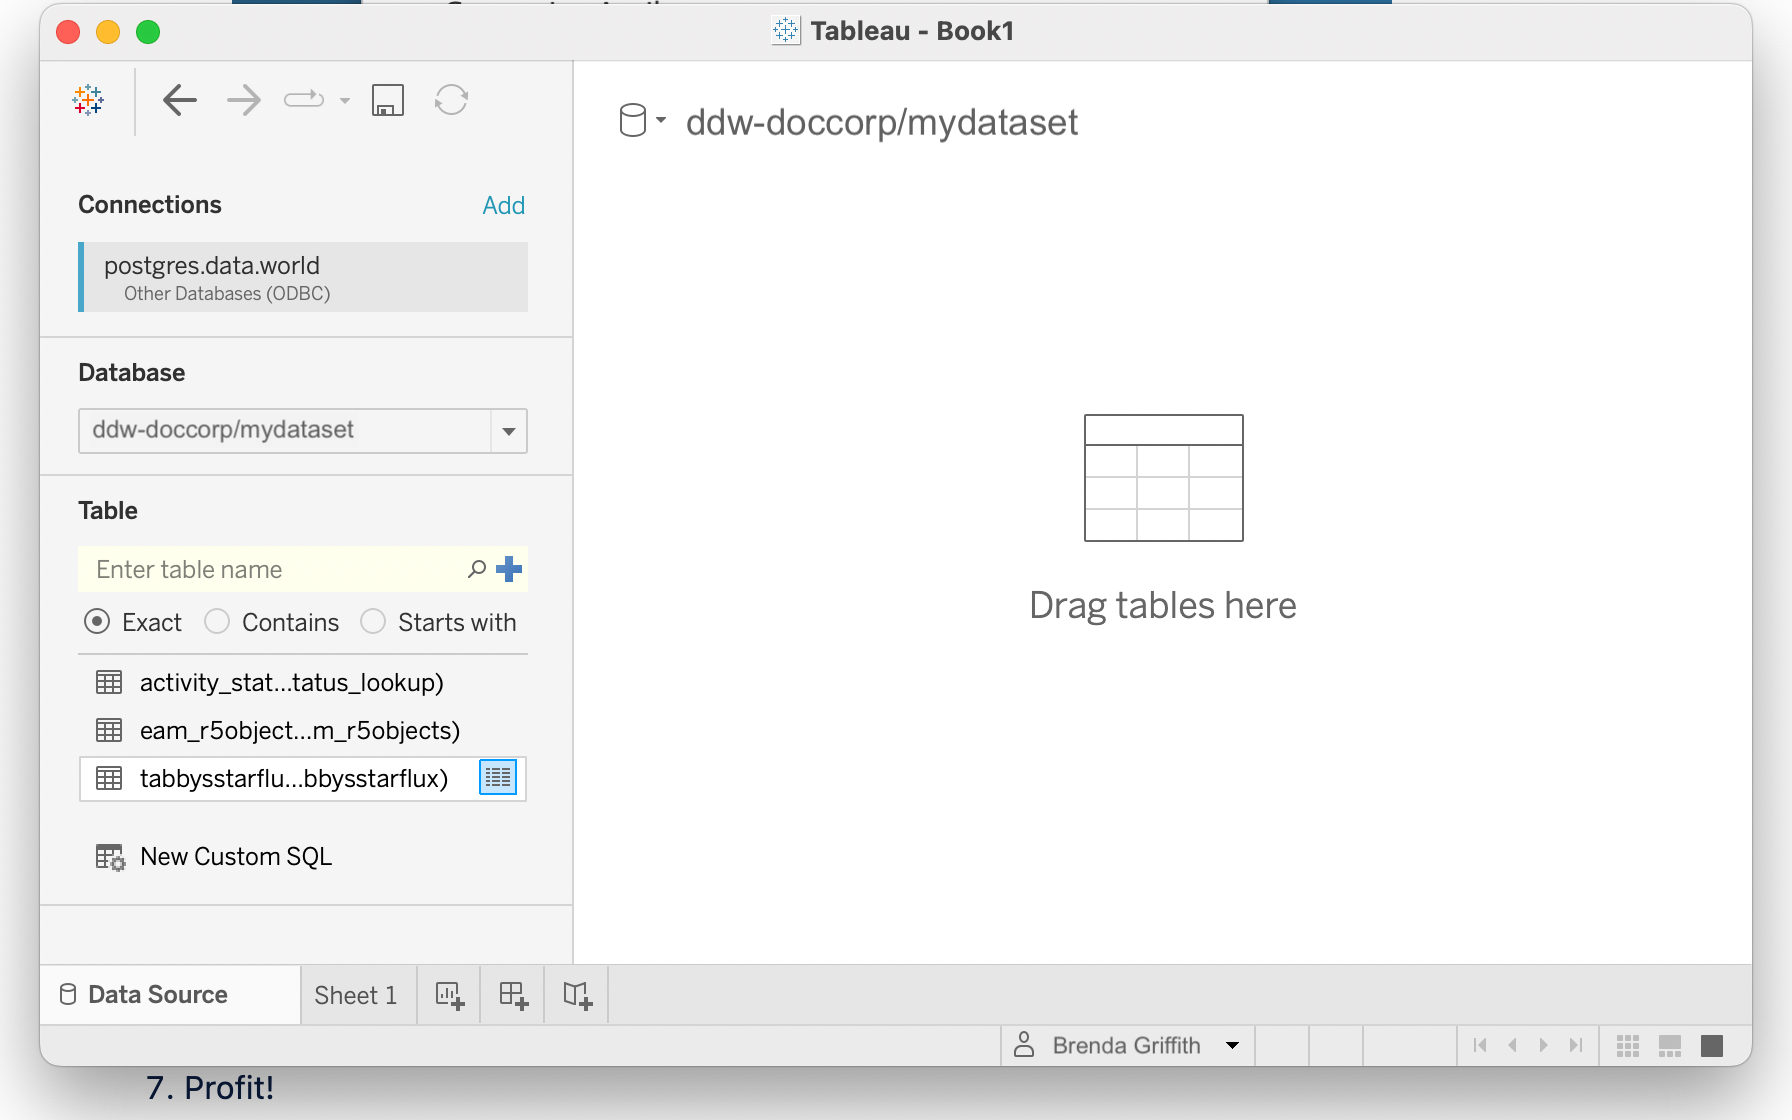The image size is (1792, 1120).
Task: Open the Database ddw-doccorp/mydataset dropdown
Action: (x=303, y=430)
